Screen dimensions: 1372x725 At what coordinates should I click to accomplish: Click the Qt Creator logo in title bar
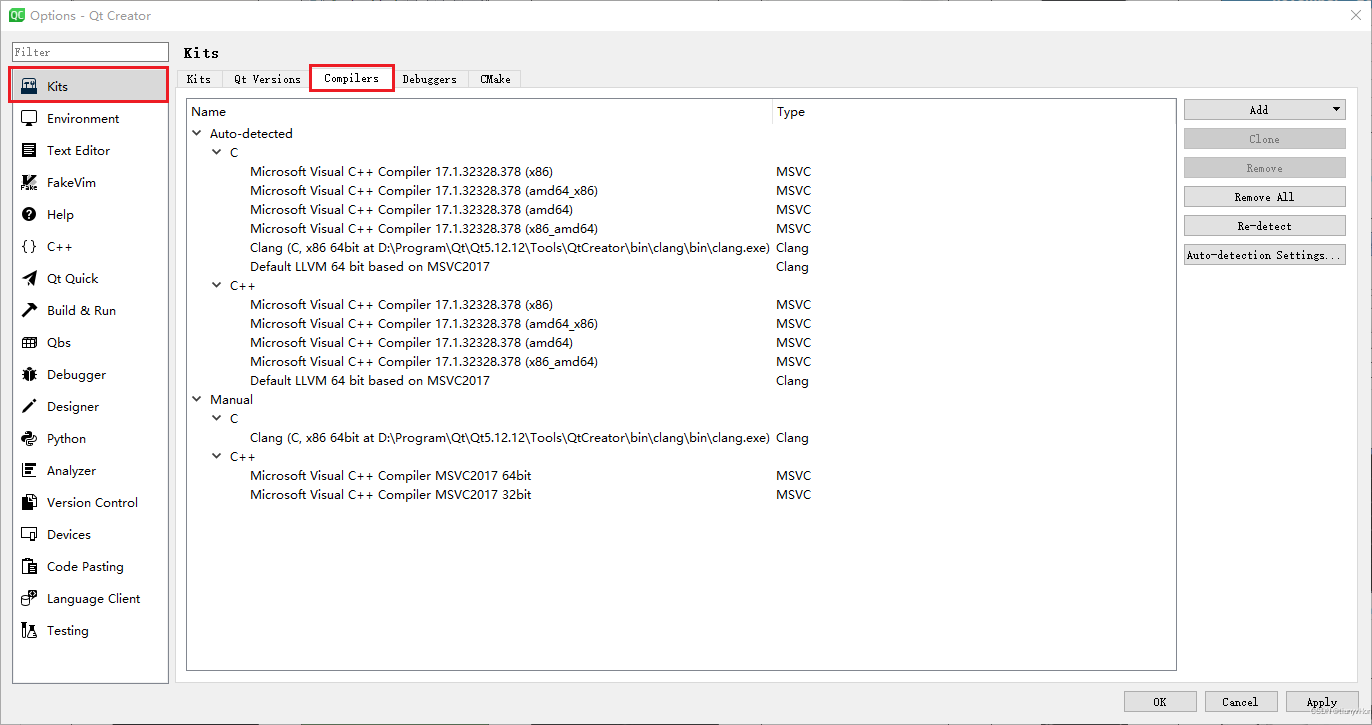[x=16, y=15]
